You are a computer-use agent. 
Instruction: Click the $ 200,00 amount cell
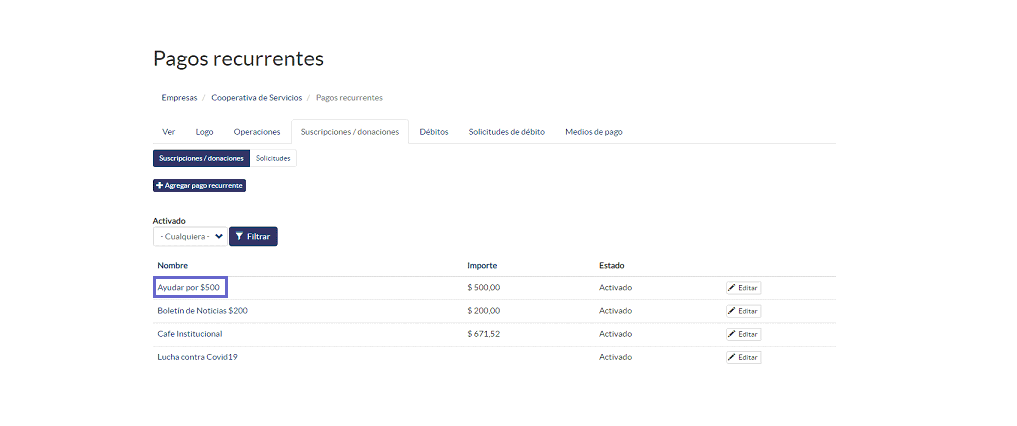(484, 311)
